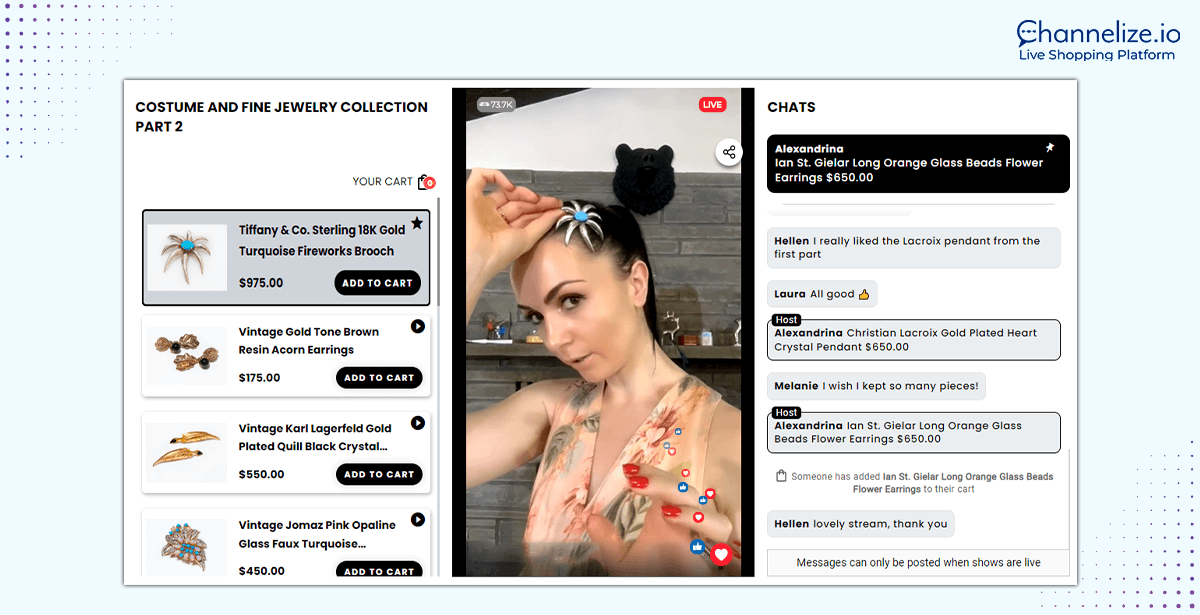This screenshot has width=1200, height=615.
Task: Click the 'Someone has added' cart notification
Action: [x=915, y=483]
